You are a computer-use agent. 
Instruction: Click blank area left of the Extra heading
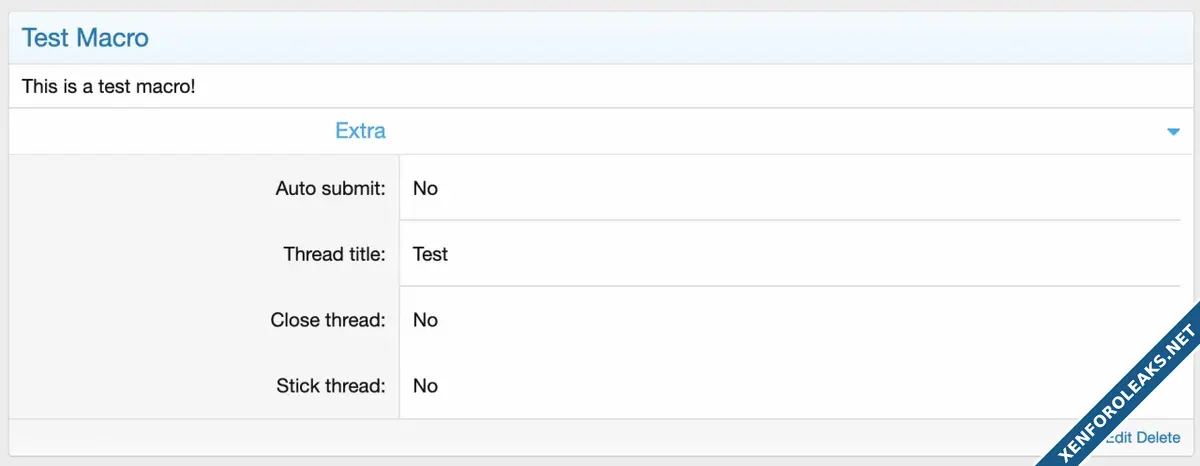(150, 131)
